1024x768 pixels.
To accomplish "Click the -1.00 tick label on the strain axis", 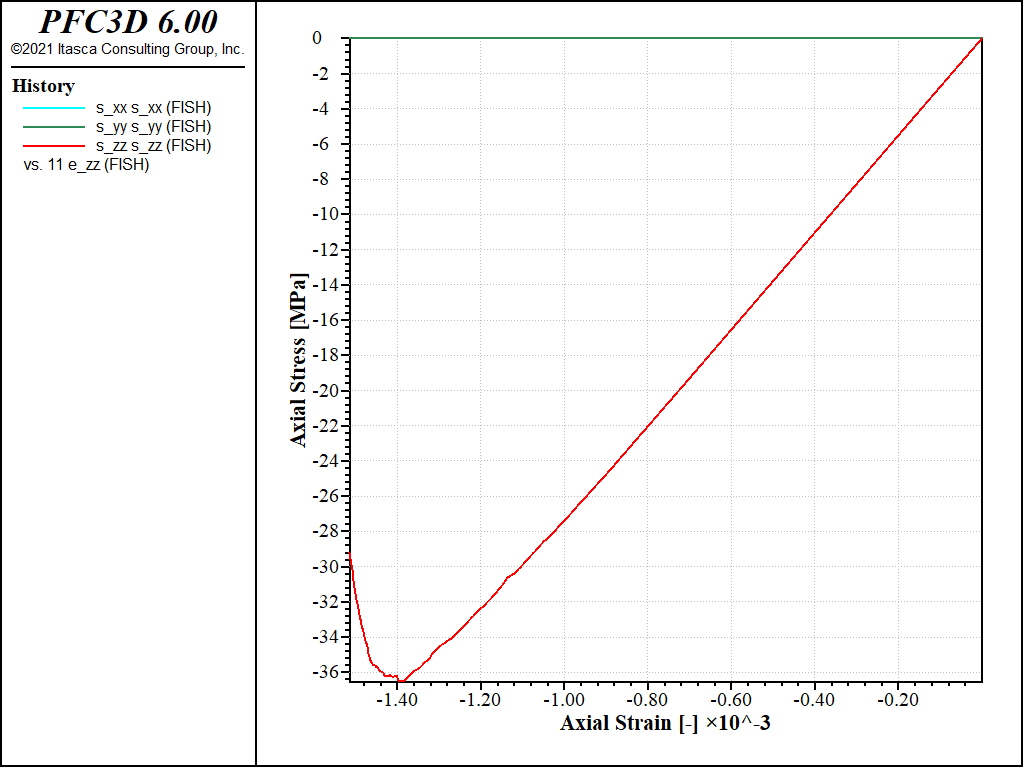I will tap(564, 700).
